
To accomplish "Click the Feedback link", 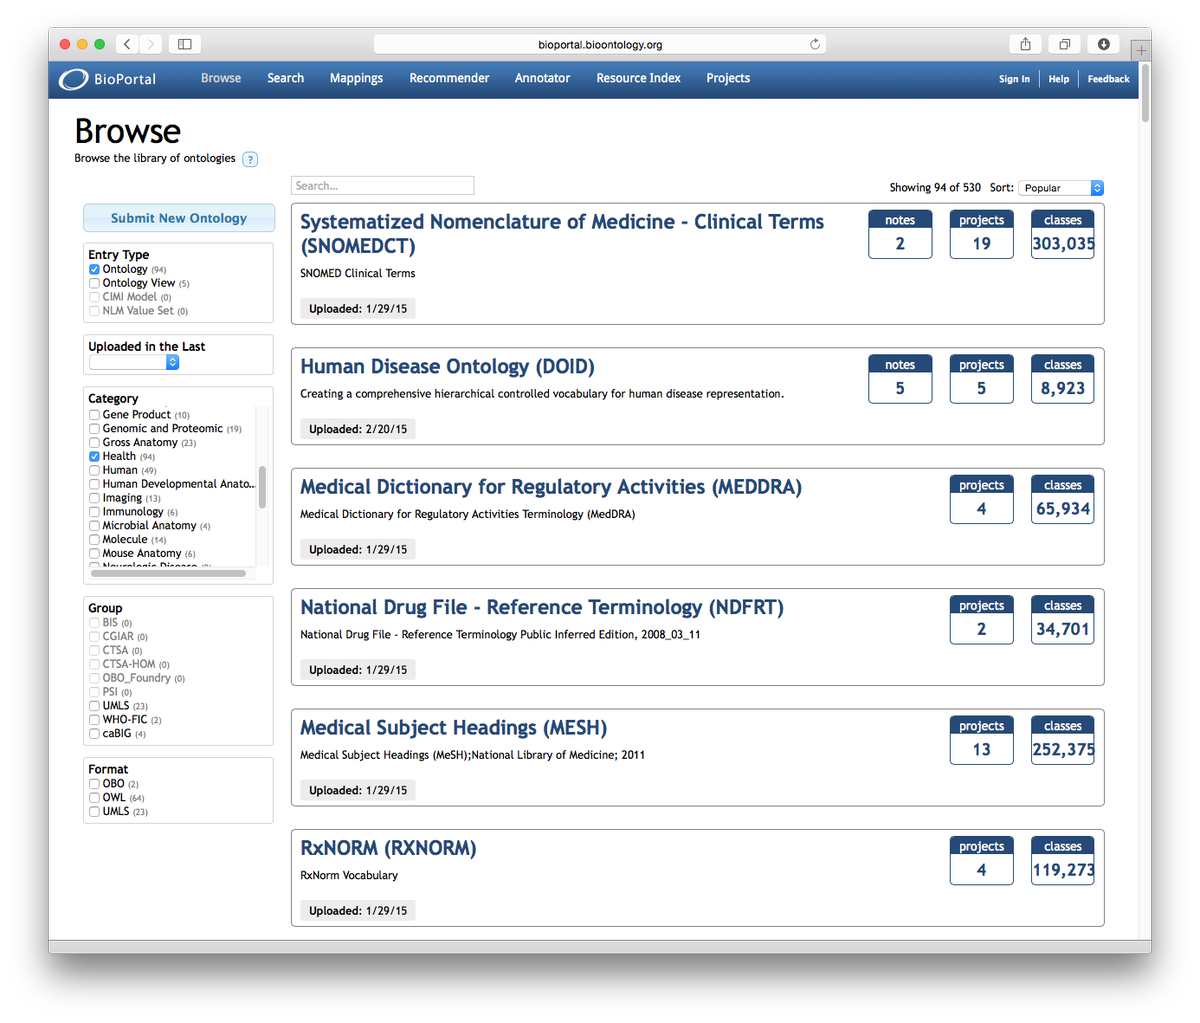I will pyautogui.click(x=1108, y=79).
